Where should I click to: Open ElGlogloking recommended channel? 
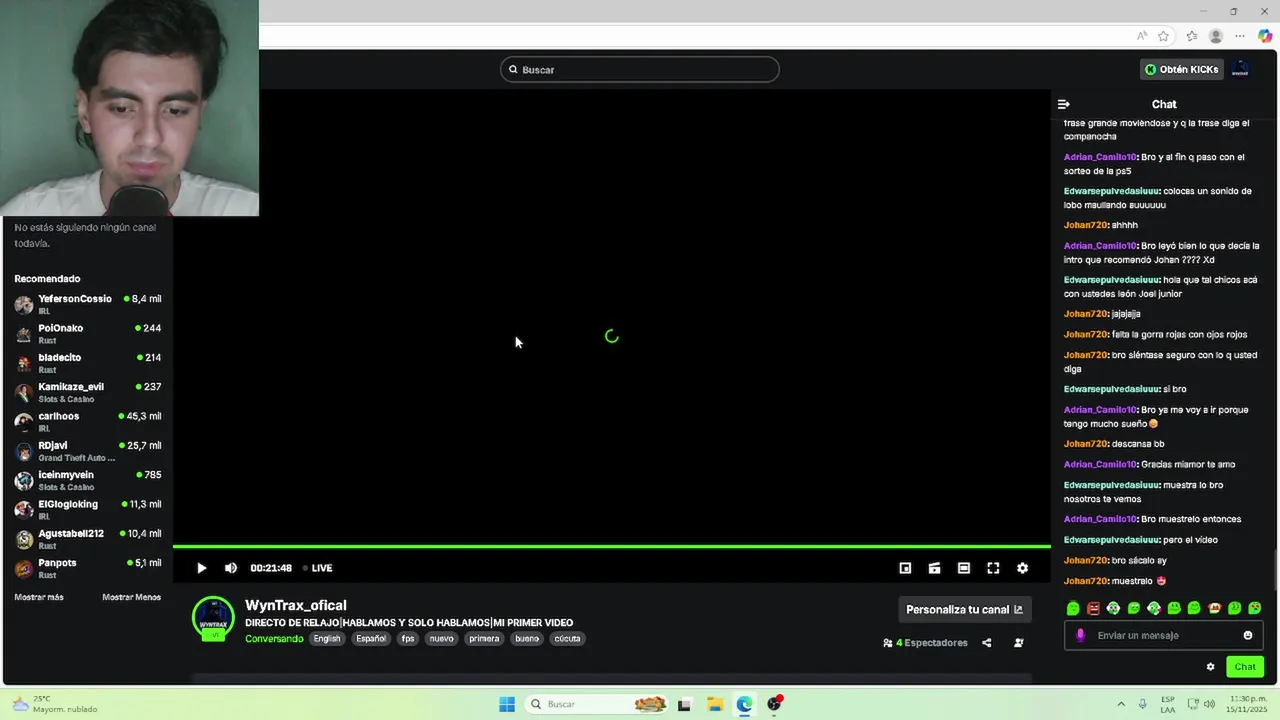pyautogui.click(x=88, y=509)
